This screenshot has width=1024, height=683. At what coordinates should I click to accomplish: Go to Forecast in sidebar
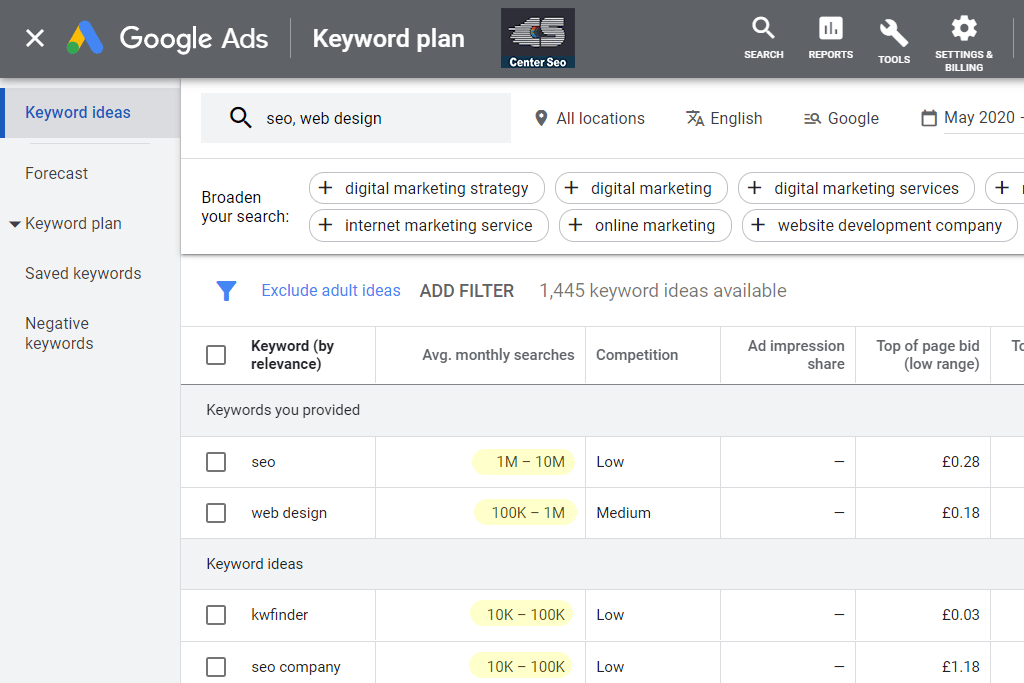(x=57, y=173)
